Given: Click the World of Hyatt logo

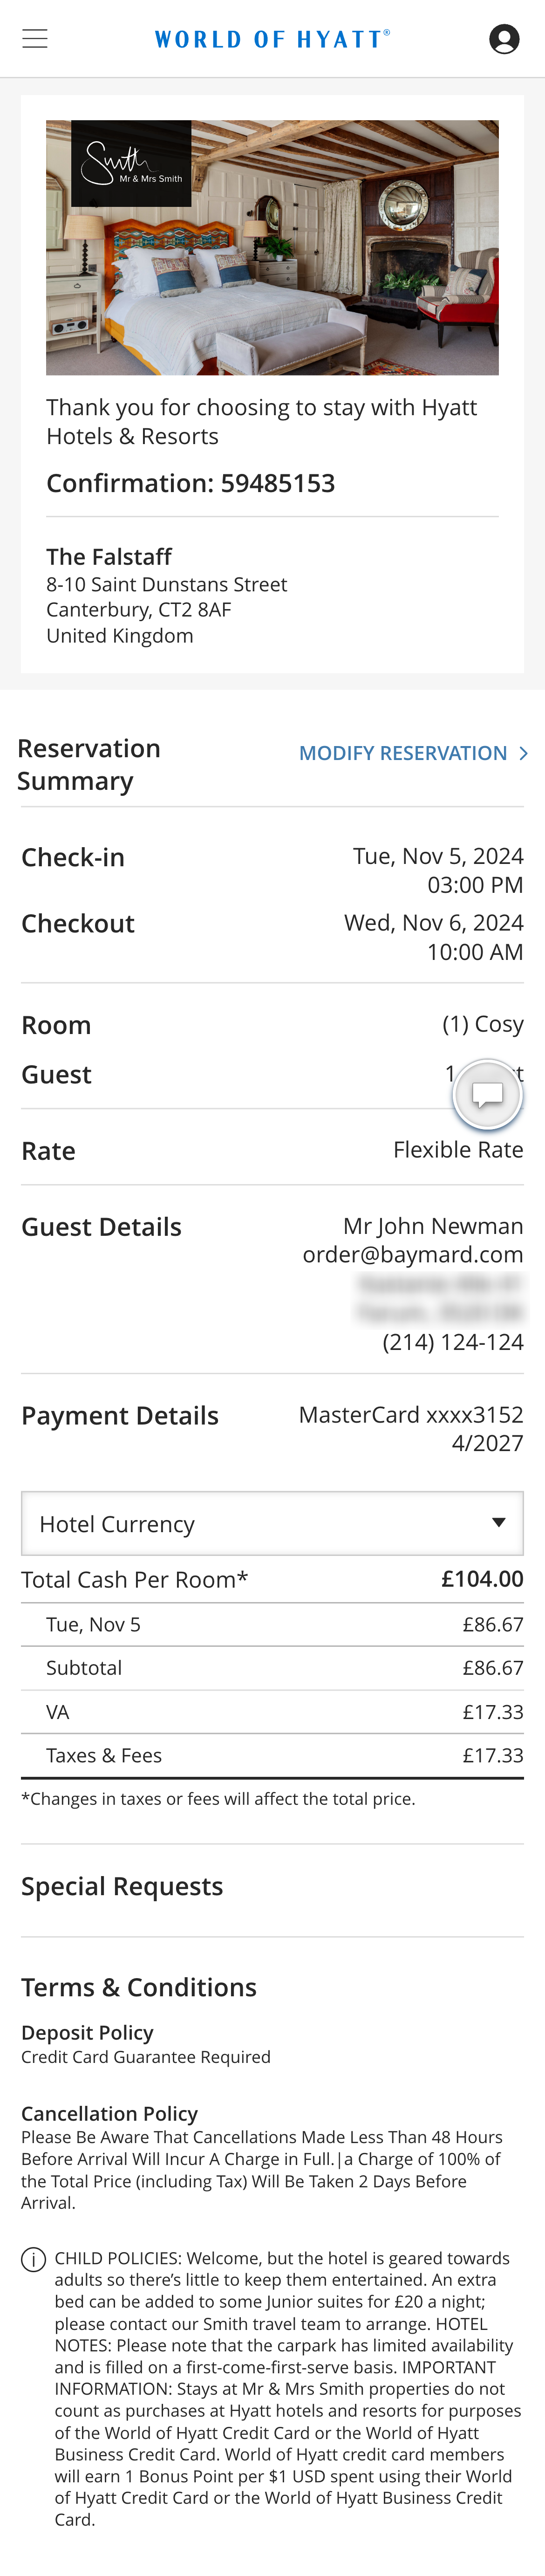Looking at the screenshot, I should pos(271,38).
